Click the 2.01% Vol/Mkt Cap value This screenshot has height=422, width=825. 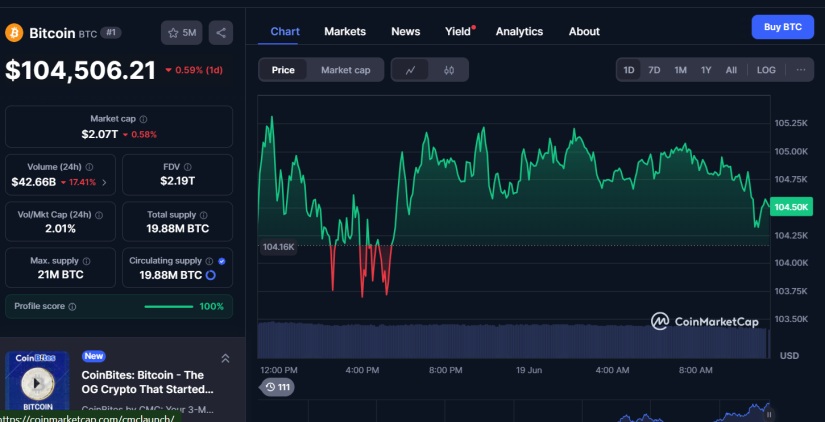click(x=61, y=229)
